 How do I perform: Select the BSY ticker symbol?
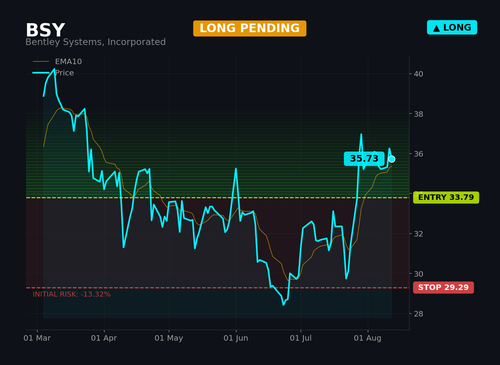pos(45,30)
